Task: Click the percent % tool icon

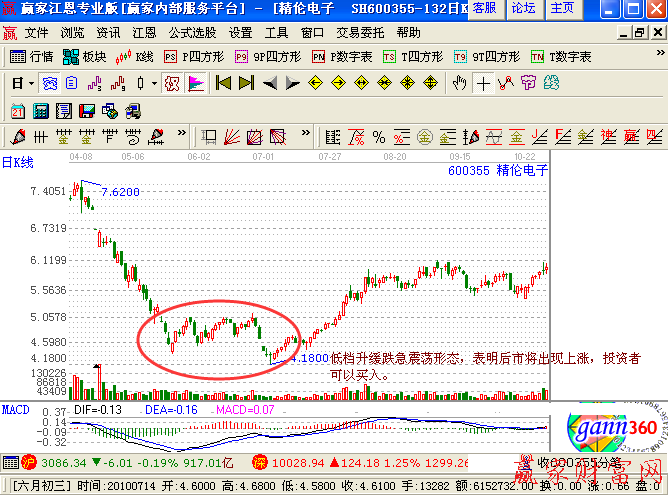Action: tap(379, 137)
